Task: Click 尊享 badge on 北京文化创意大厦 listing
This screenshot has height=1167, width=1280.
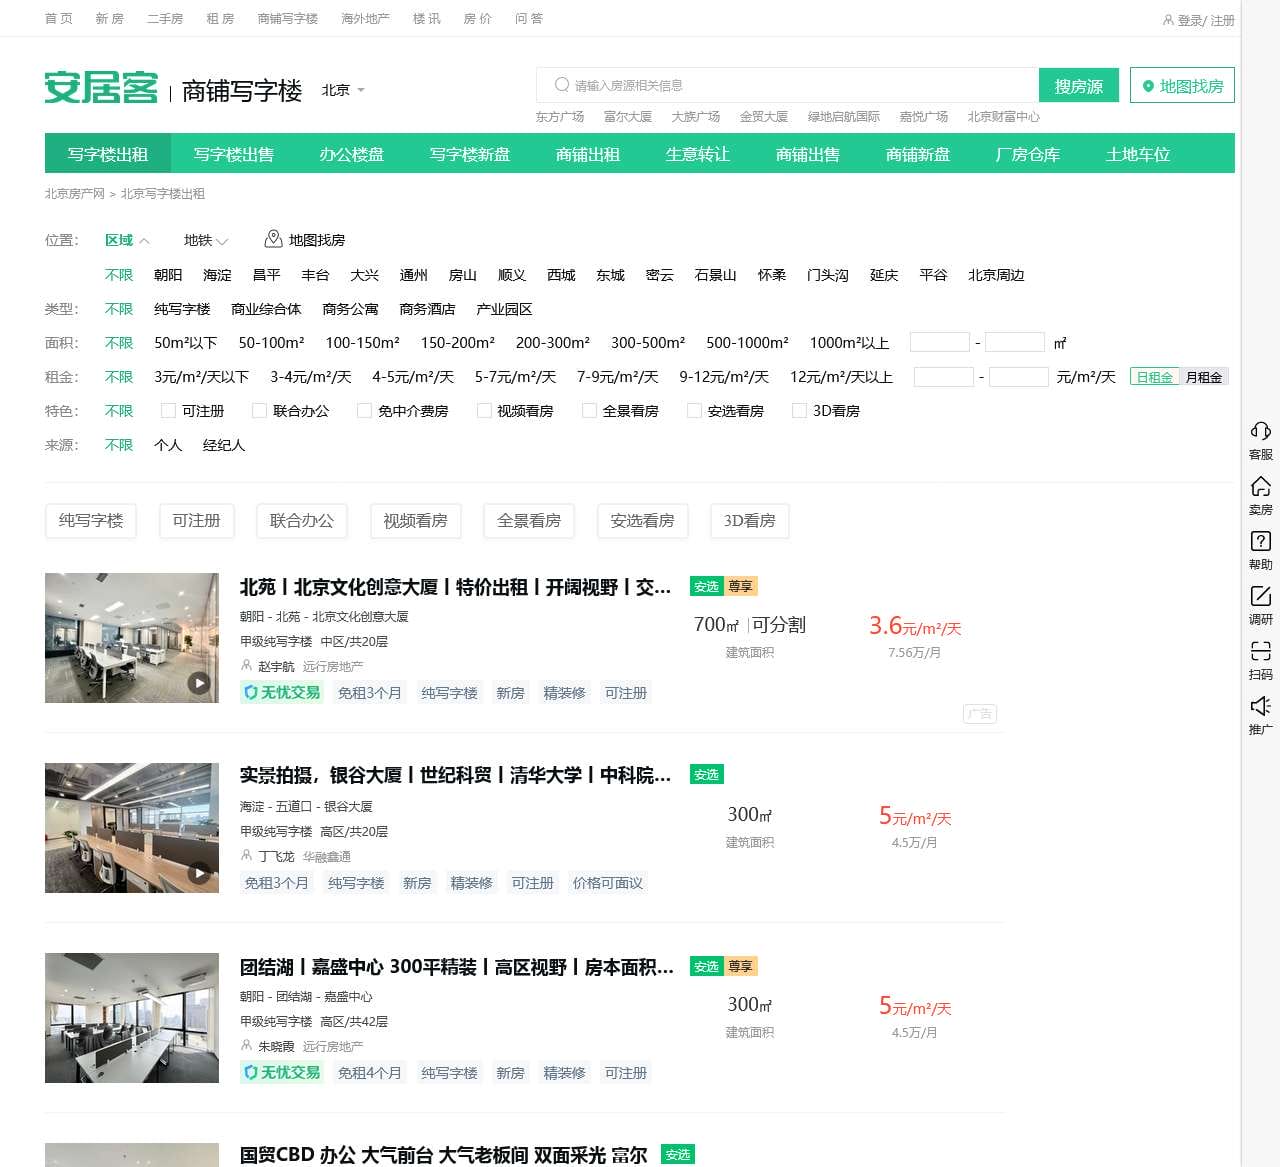Action: tap(741, 586)
